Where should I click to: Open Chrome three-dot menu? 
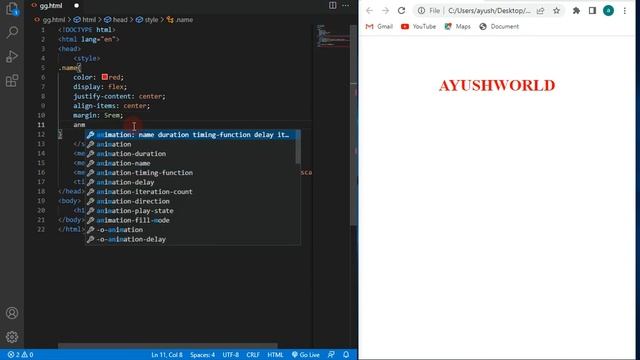click(624, 11)
